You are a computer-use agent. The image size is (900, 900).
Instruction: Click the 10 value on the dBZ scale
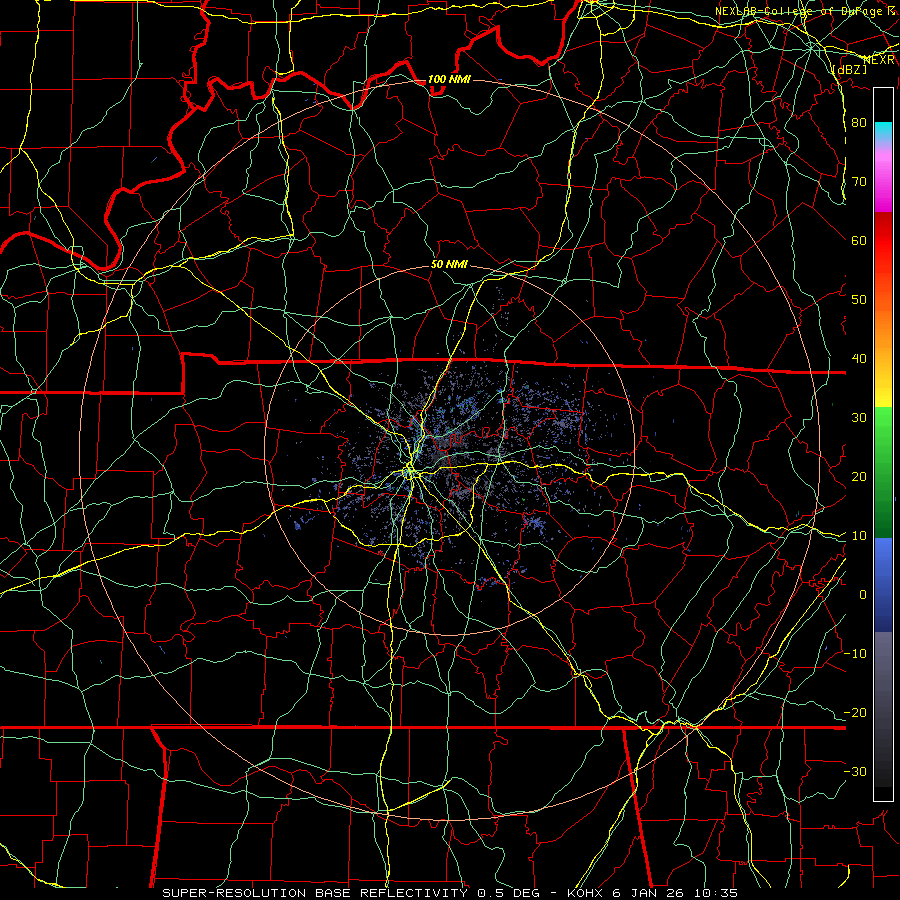(859, 536)
